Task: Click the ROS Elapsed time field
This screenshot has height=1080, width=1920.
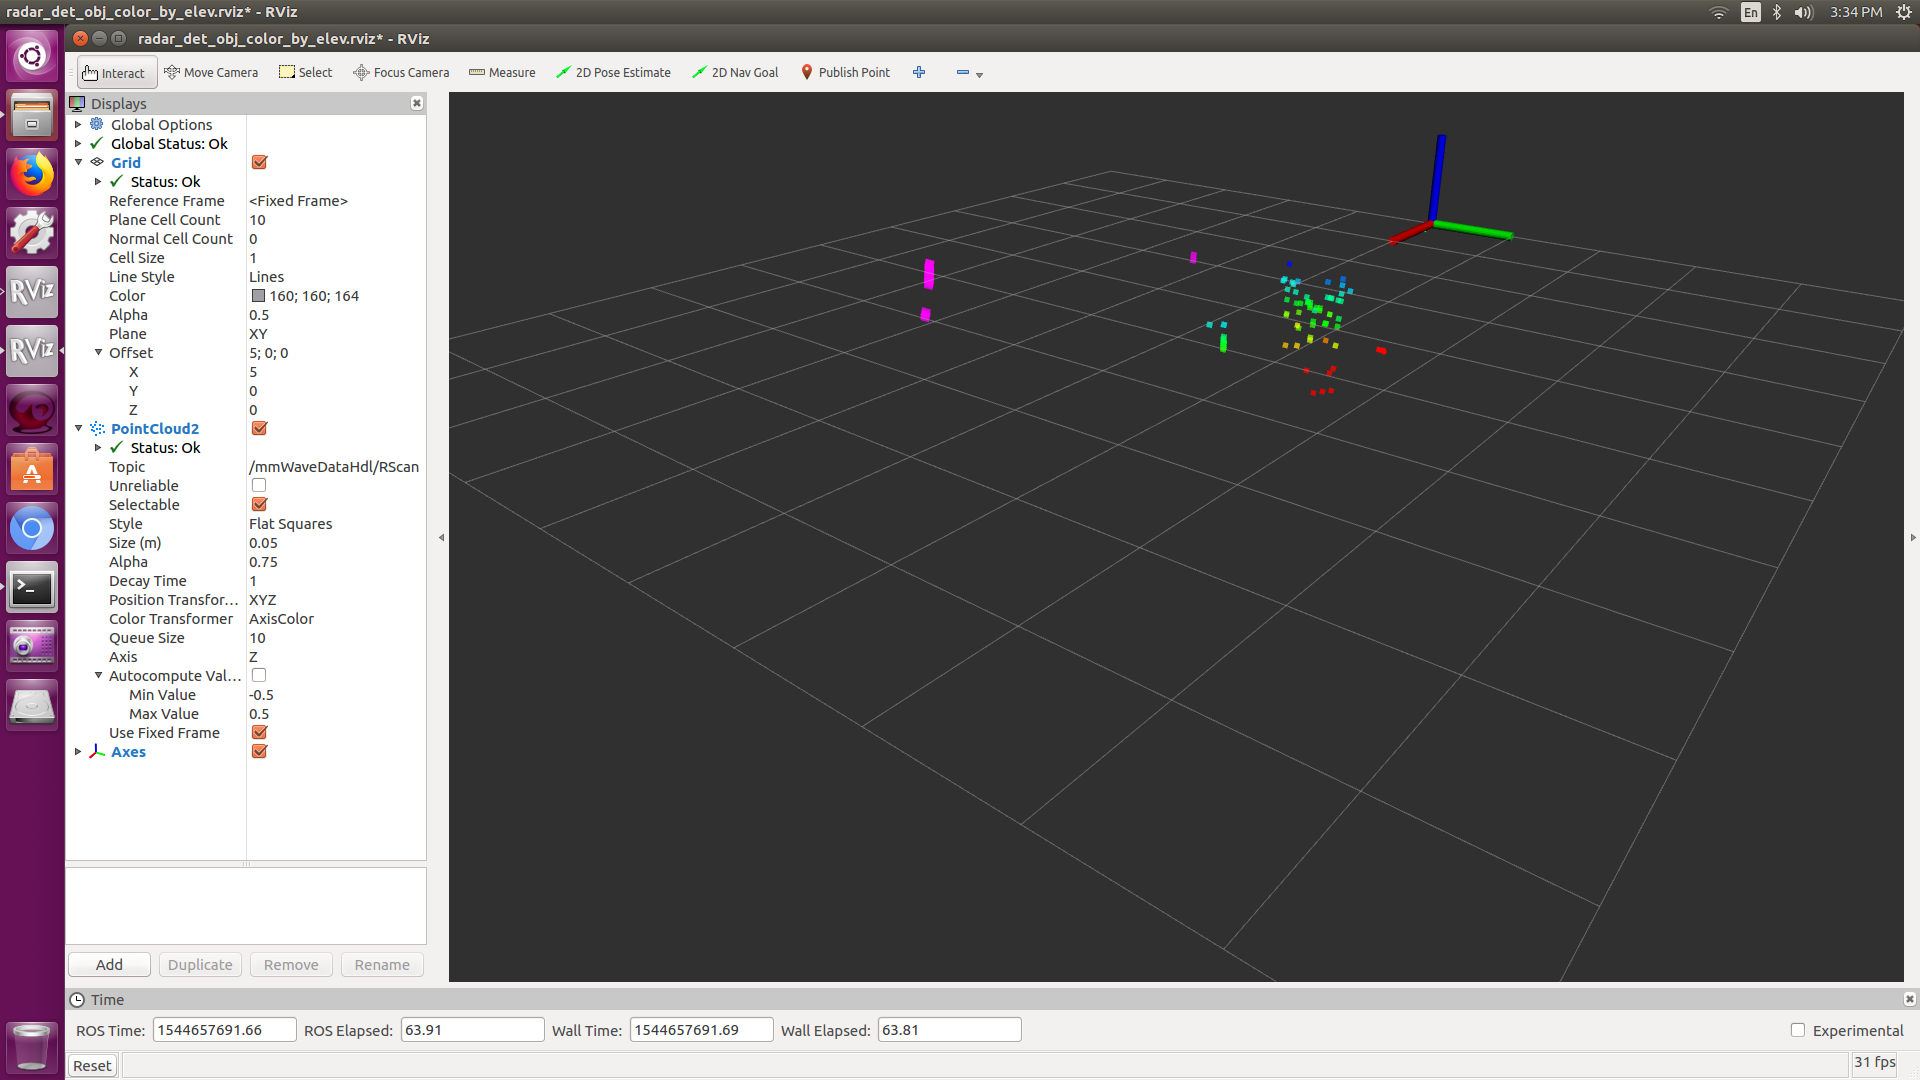Action: pos(472,1030)
